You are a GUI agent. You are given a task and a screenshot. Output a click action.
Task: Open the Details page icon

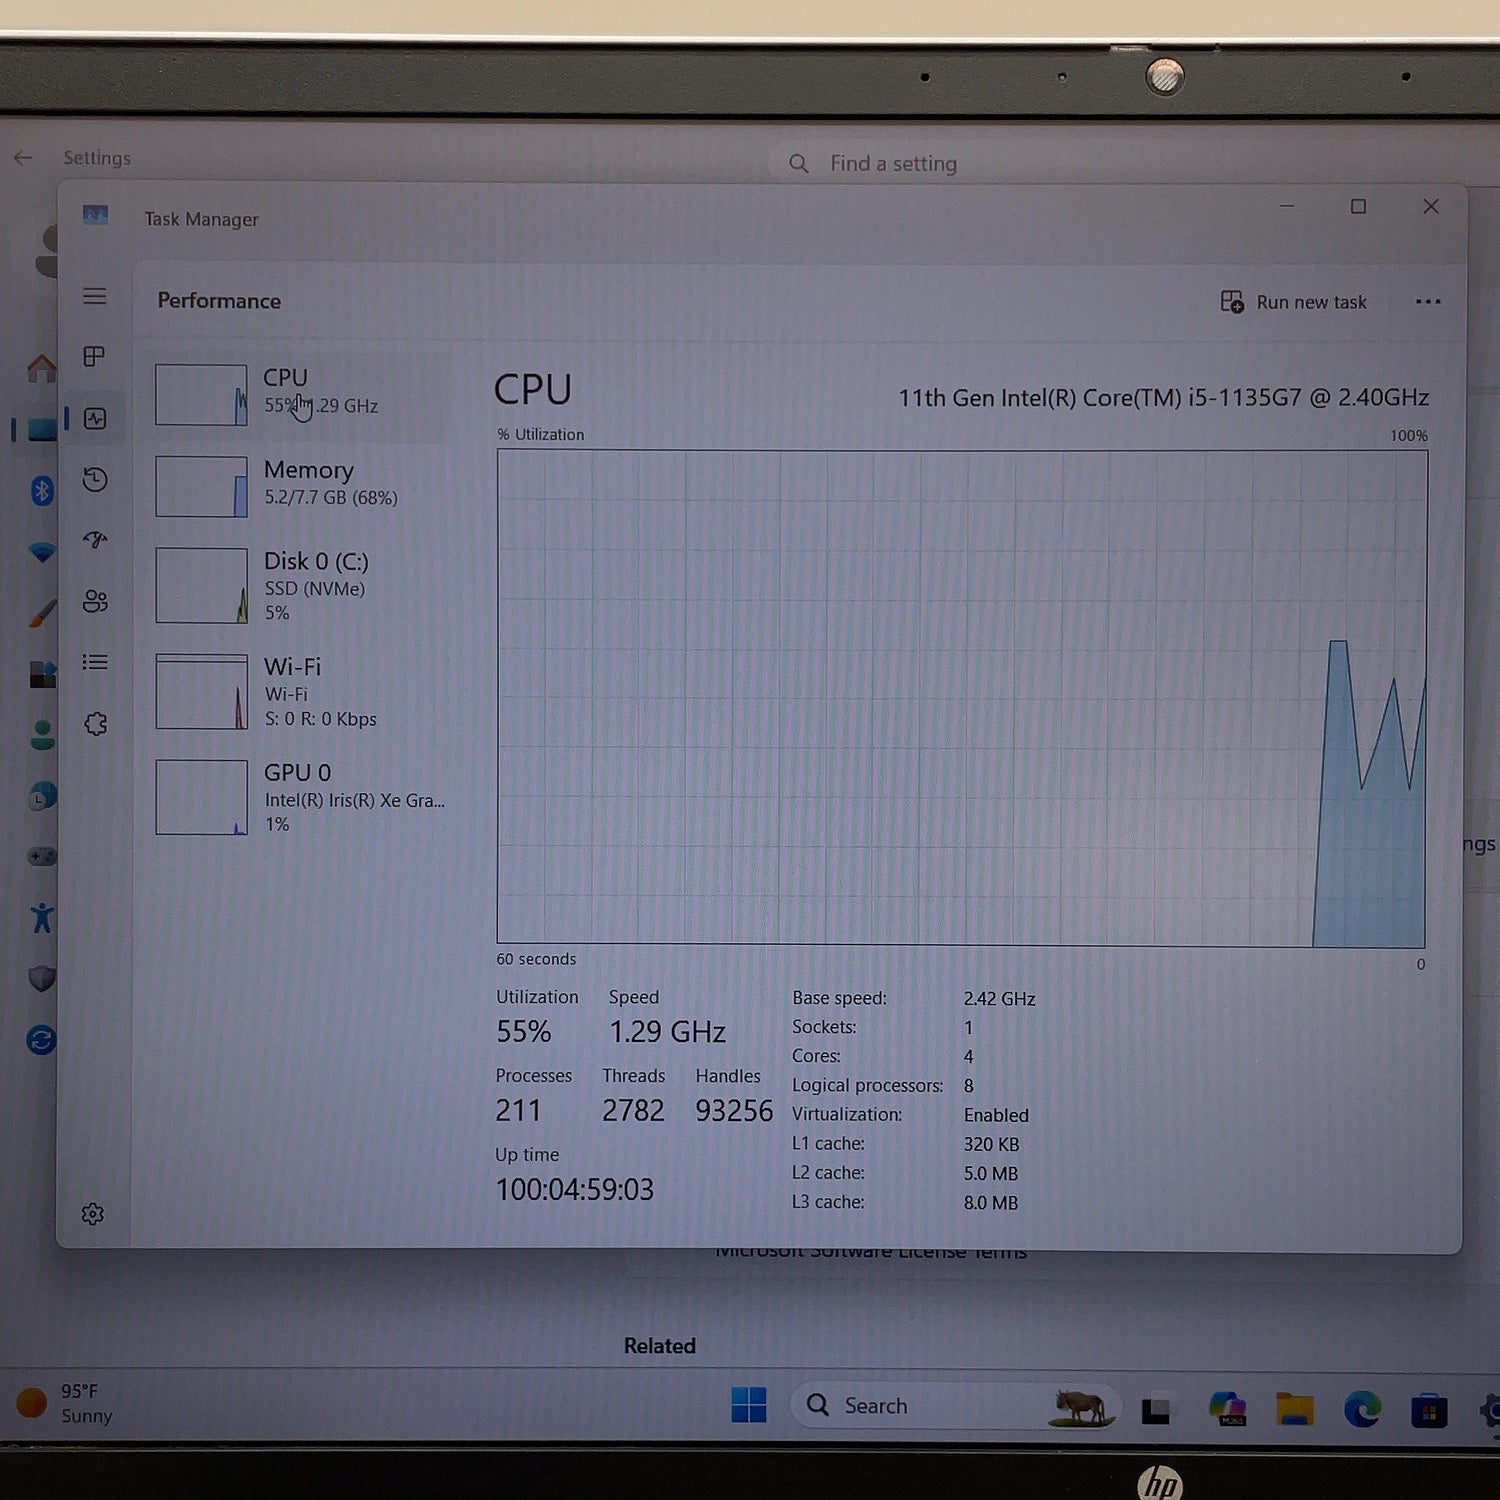click(x=95, y=662)
